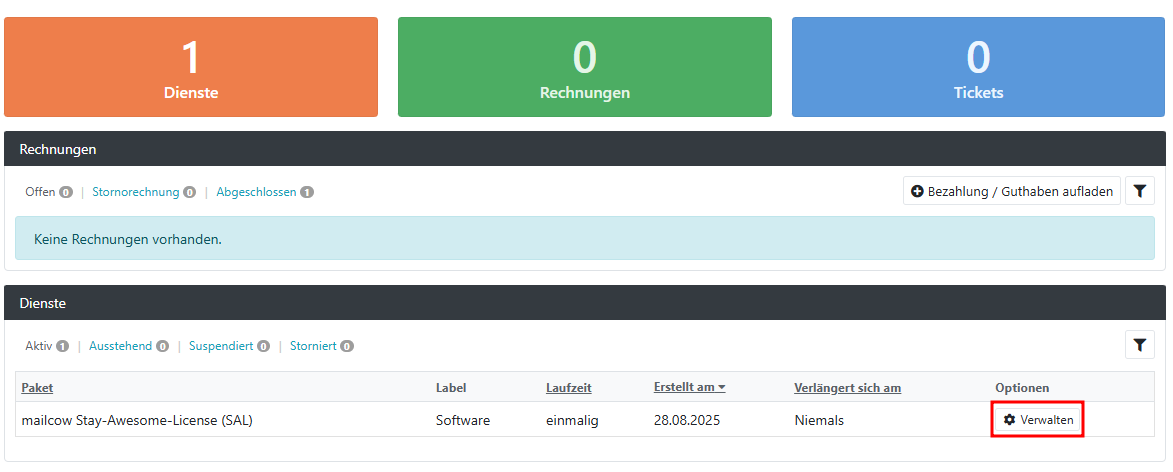Click the 28.08.2025 creation date
This screenshot has height=472, width=1173.
[x=687, y=420]
